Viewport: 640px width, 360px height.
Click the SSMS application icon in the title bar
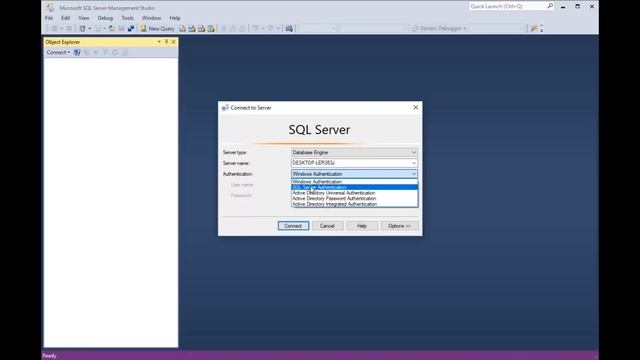click(50, 7)
